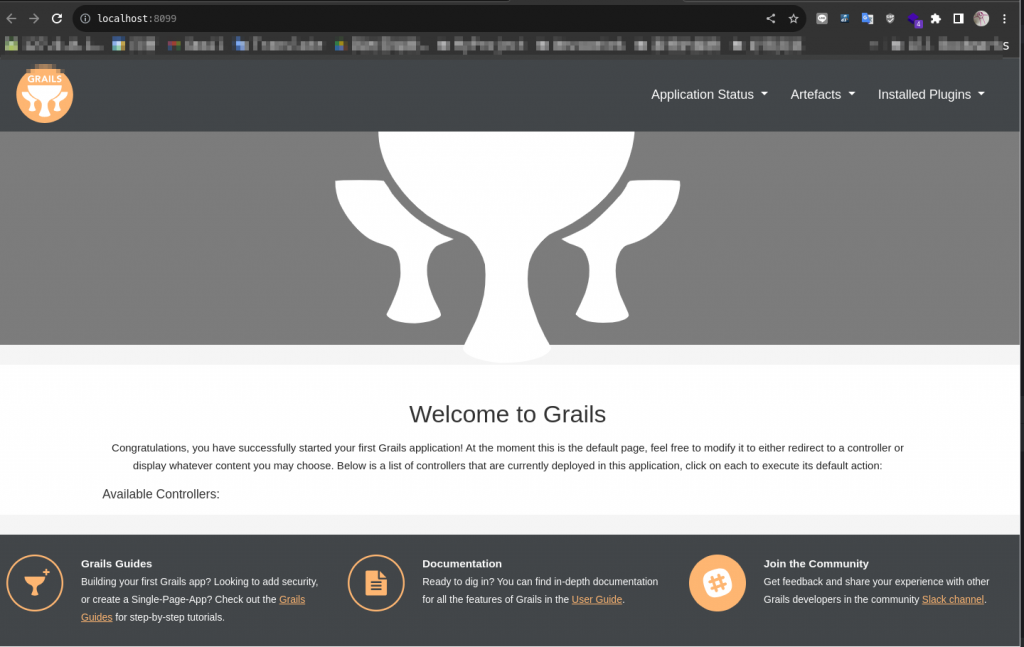Open the blue-white extension beside LINE
This screenshot has width=1024, height=647.
[x=844, y=18]
